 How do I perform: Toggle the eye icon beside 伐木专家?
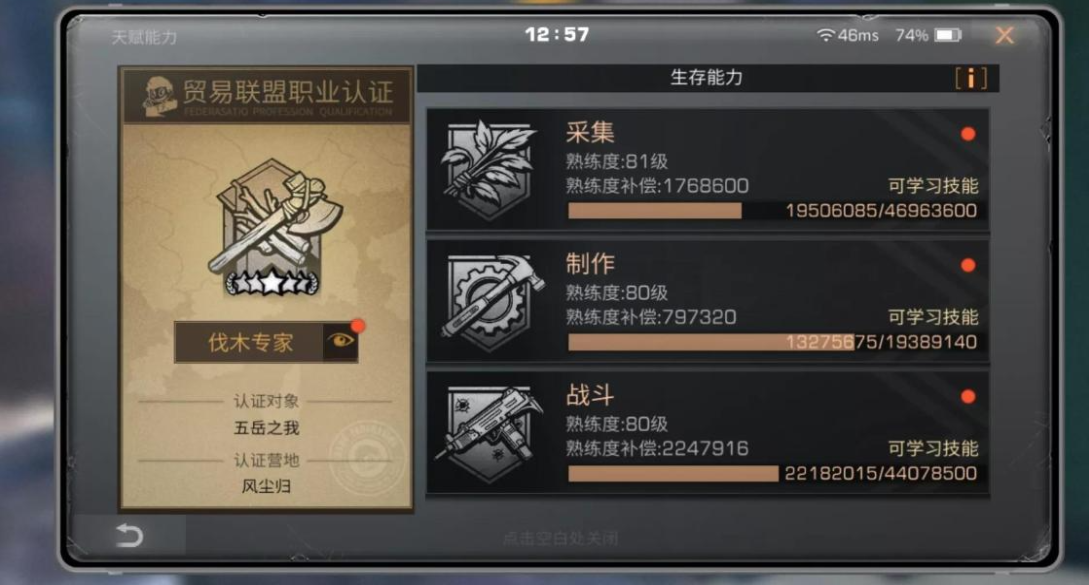point(341,340)
